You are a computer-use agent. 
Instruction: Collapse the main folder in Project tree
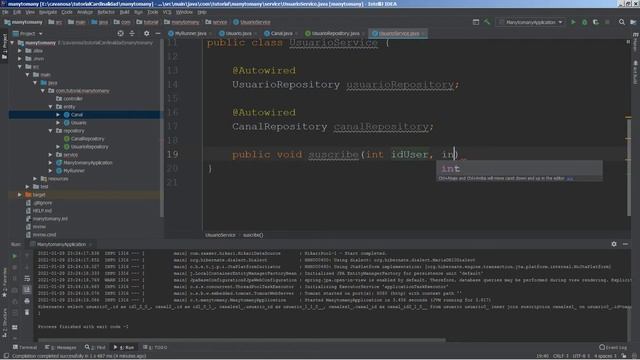point(28,75)
